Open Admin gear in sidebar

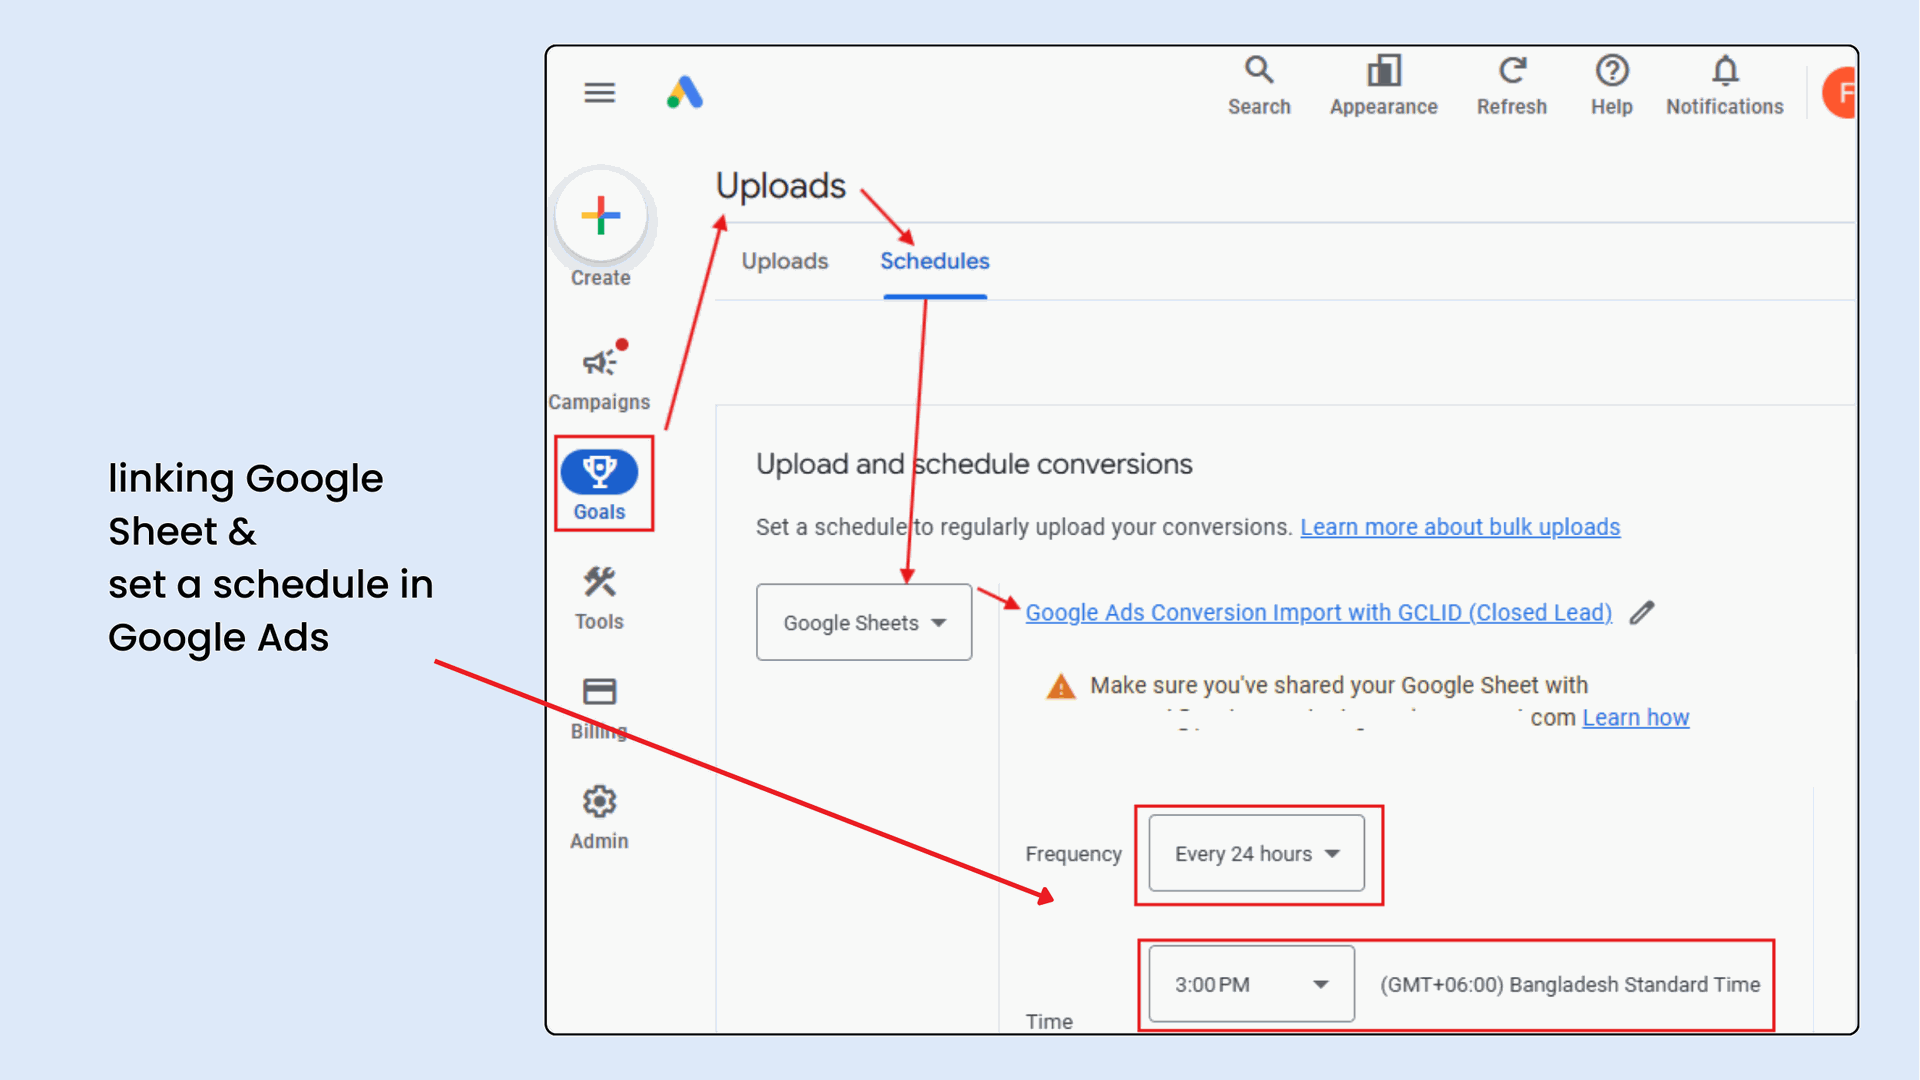[599, 802]
